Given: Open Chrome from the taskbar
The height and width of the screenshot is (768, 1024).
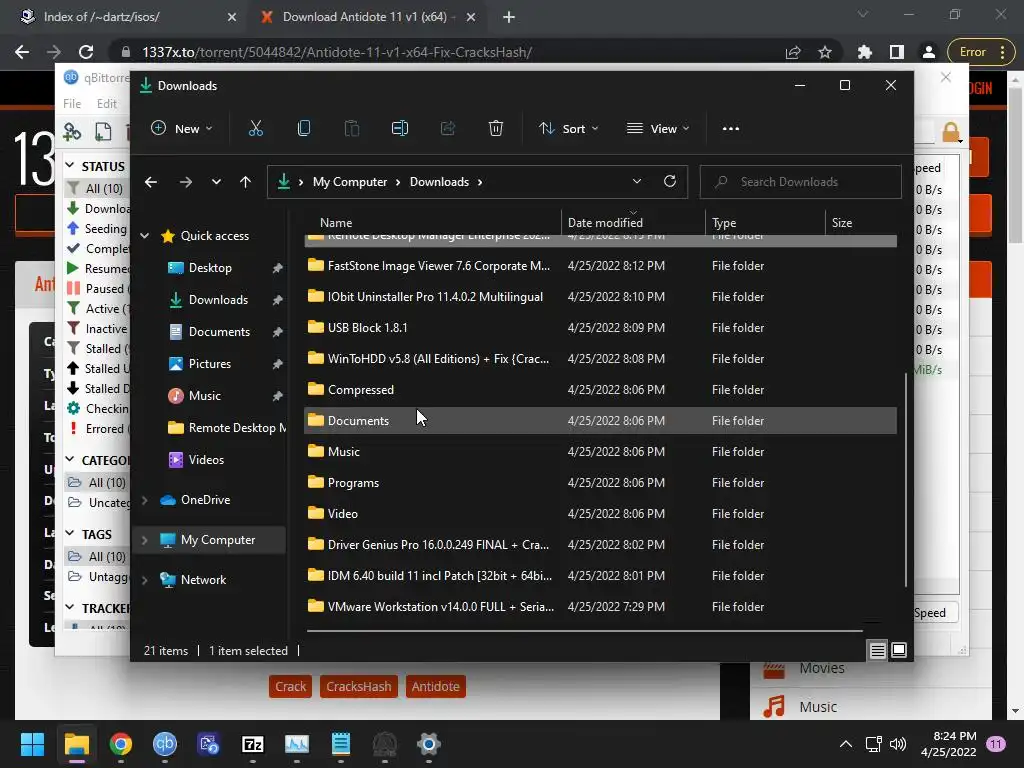Looking at the screenshot, I should 121,744.
